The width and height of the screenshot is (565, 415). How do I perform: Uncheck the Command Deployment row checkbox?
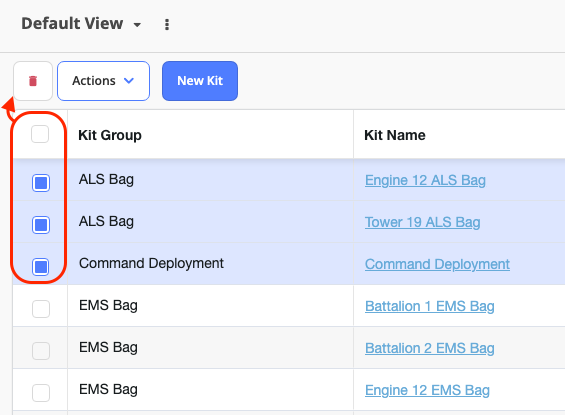tap(41, 267)
